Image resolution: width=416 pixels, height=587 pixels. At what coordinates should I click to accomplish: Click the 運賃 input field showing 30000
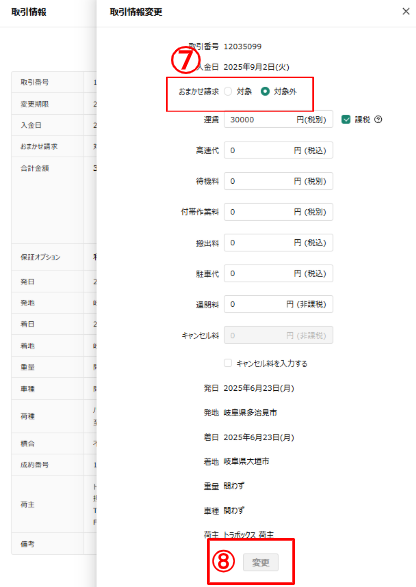pos(278,119)
